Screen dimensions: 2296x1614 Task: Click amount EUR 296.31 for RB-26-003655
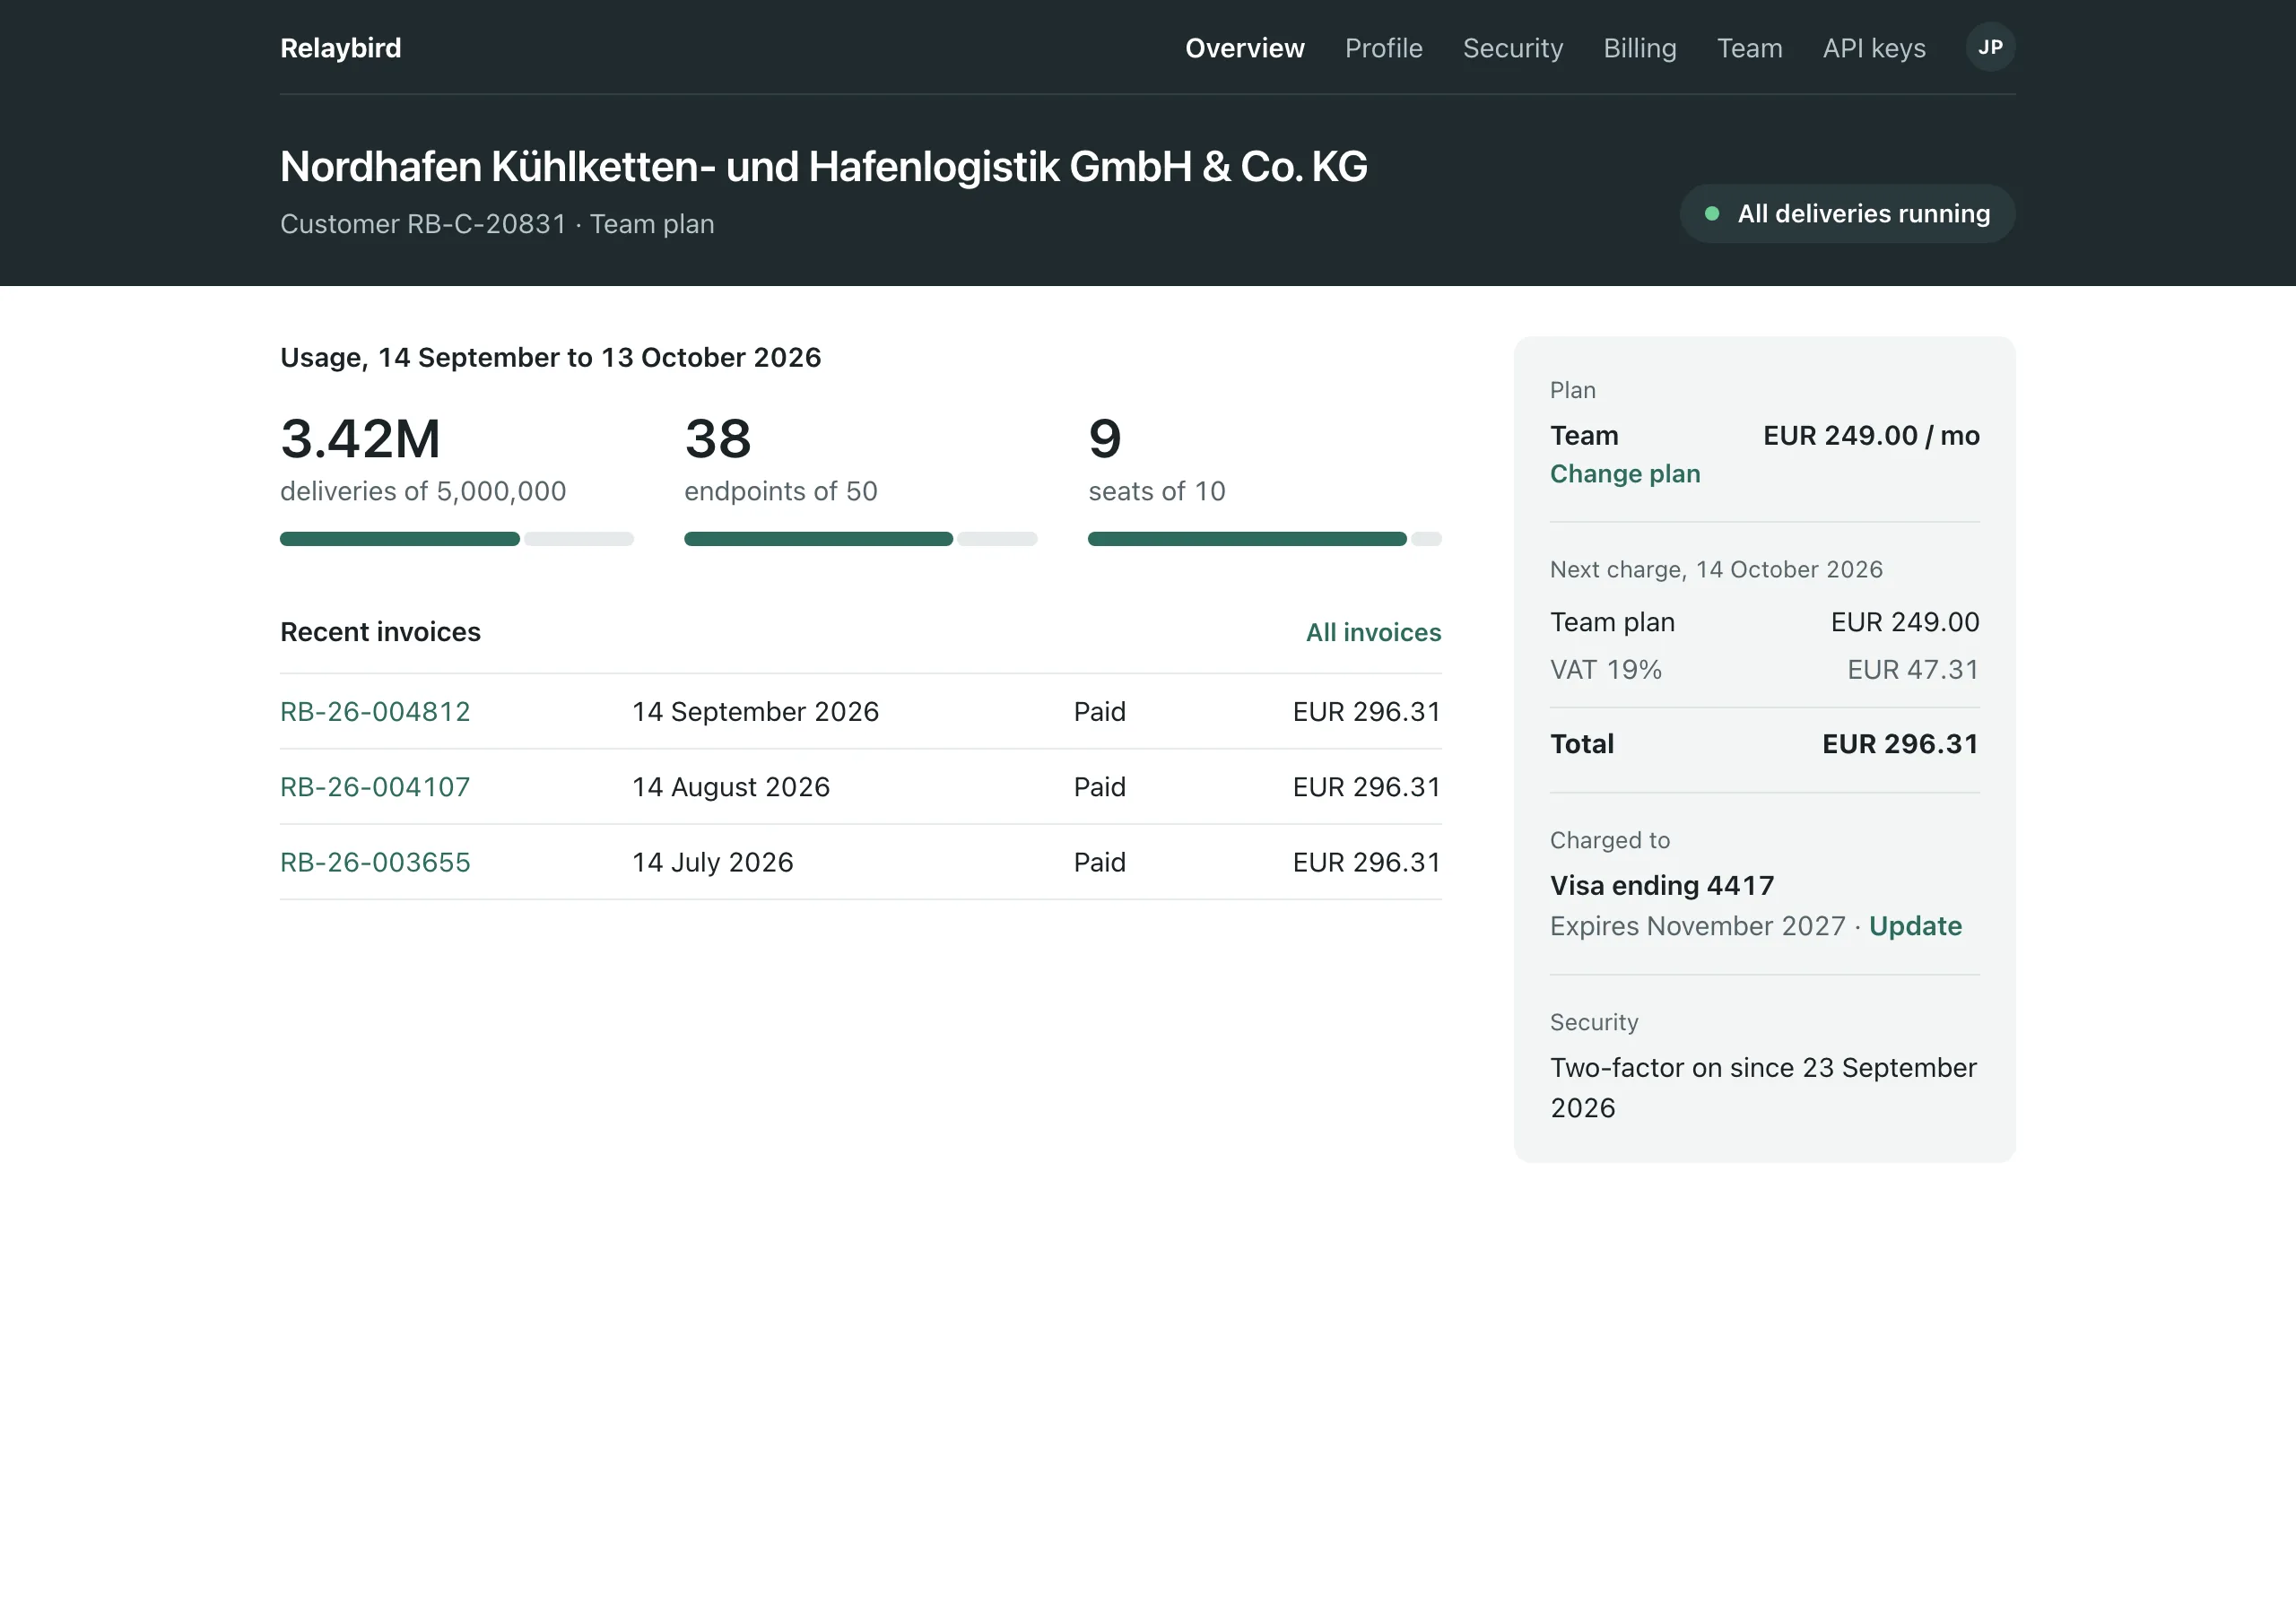(x=1367, y=862)
